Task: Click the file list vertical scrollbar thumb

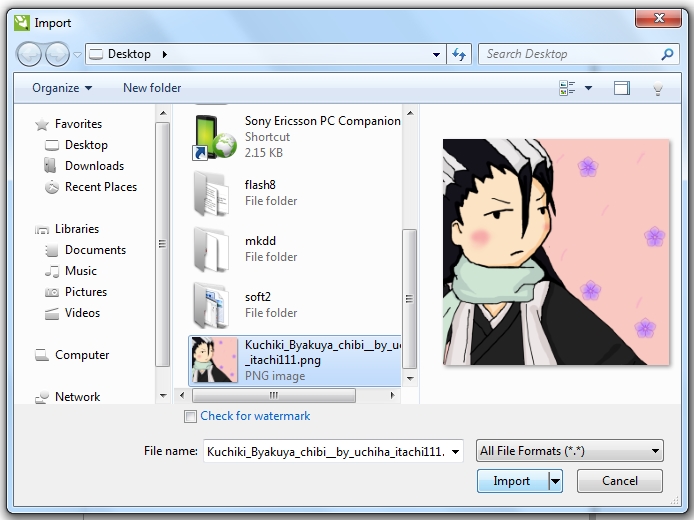Action: [x=409, y=299]
